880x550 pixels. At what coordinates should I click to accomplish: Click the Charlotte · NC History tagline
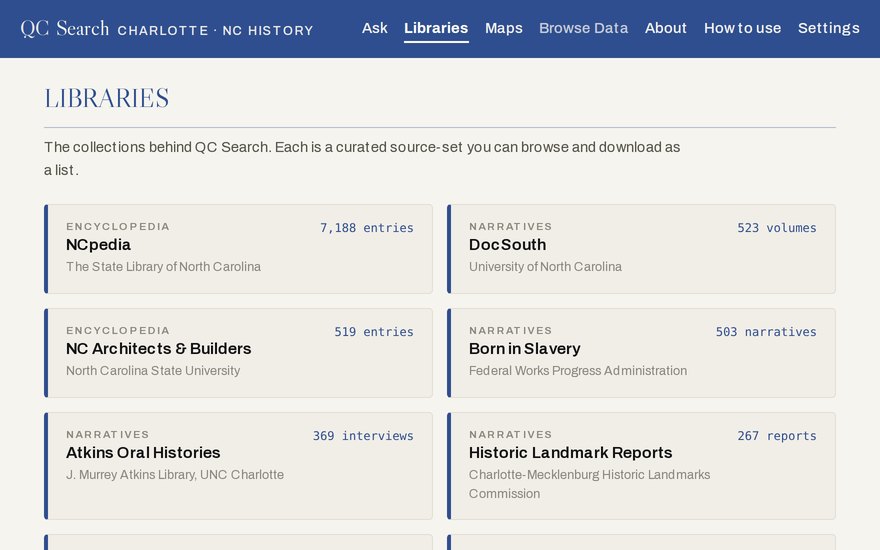[215, 30]
